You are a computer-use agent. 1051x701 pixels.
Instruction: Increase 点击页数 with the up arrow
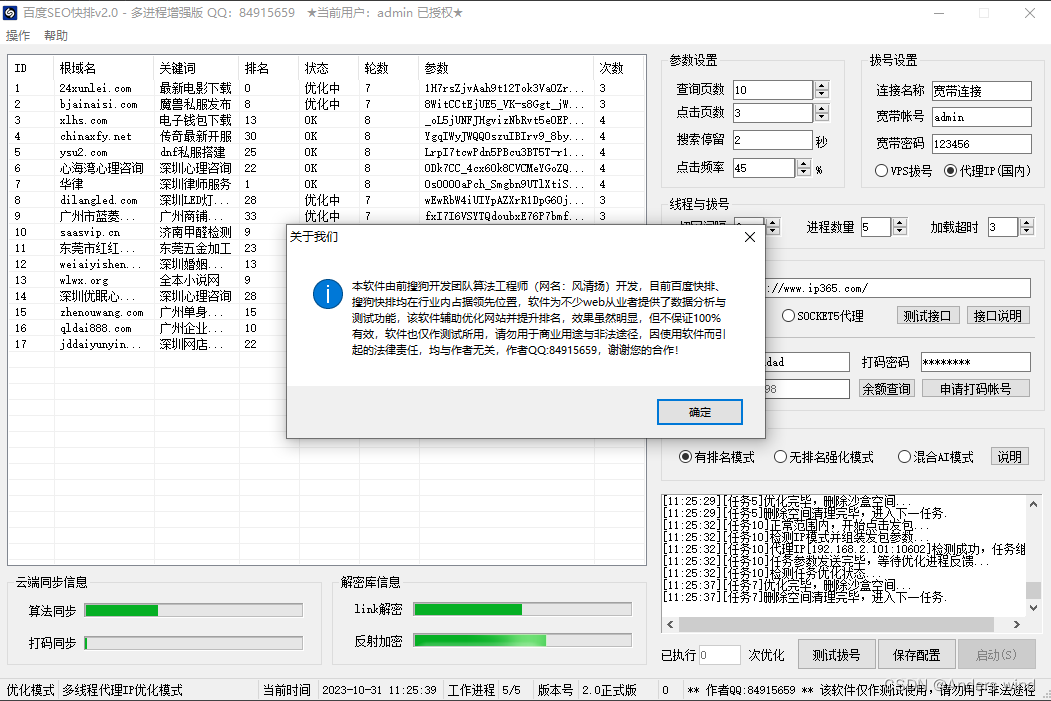[822, 109]
